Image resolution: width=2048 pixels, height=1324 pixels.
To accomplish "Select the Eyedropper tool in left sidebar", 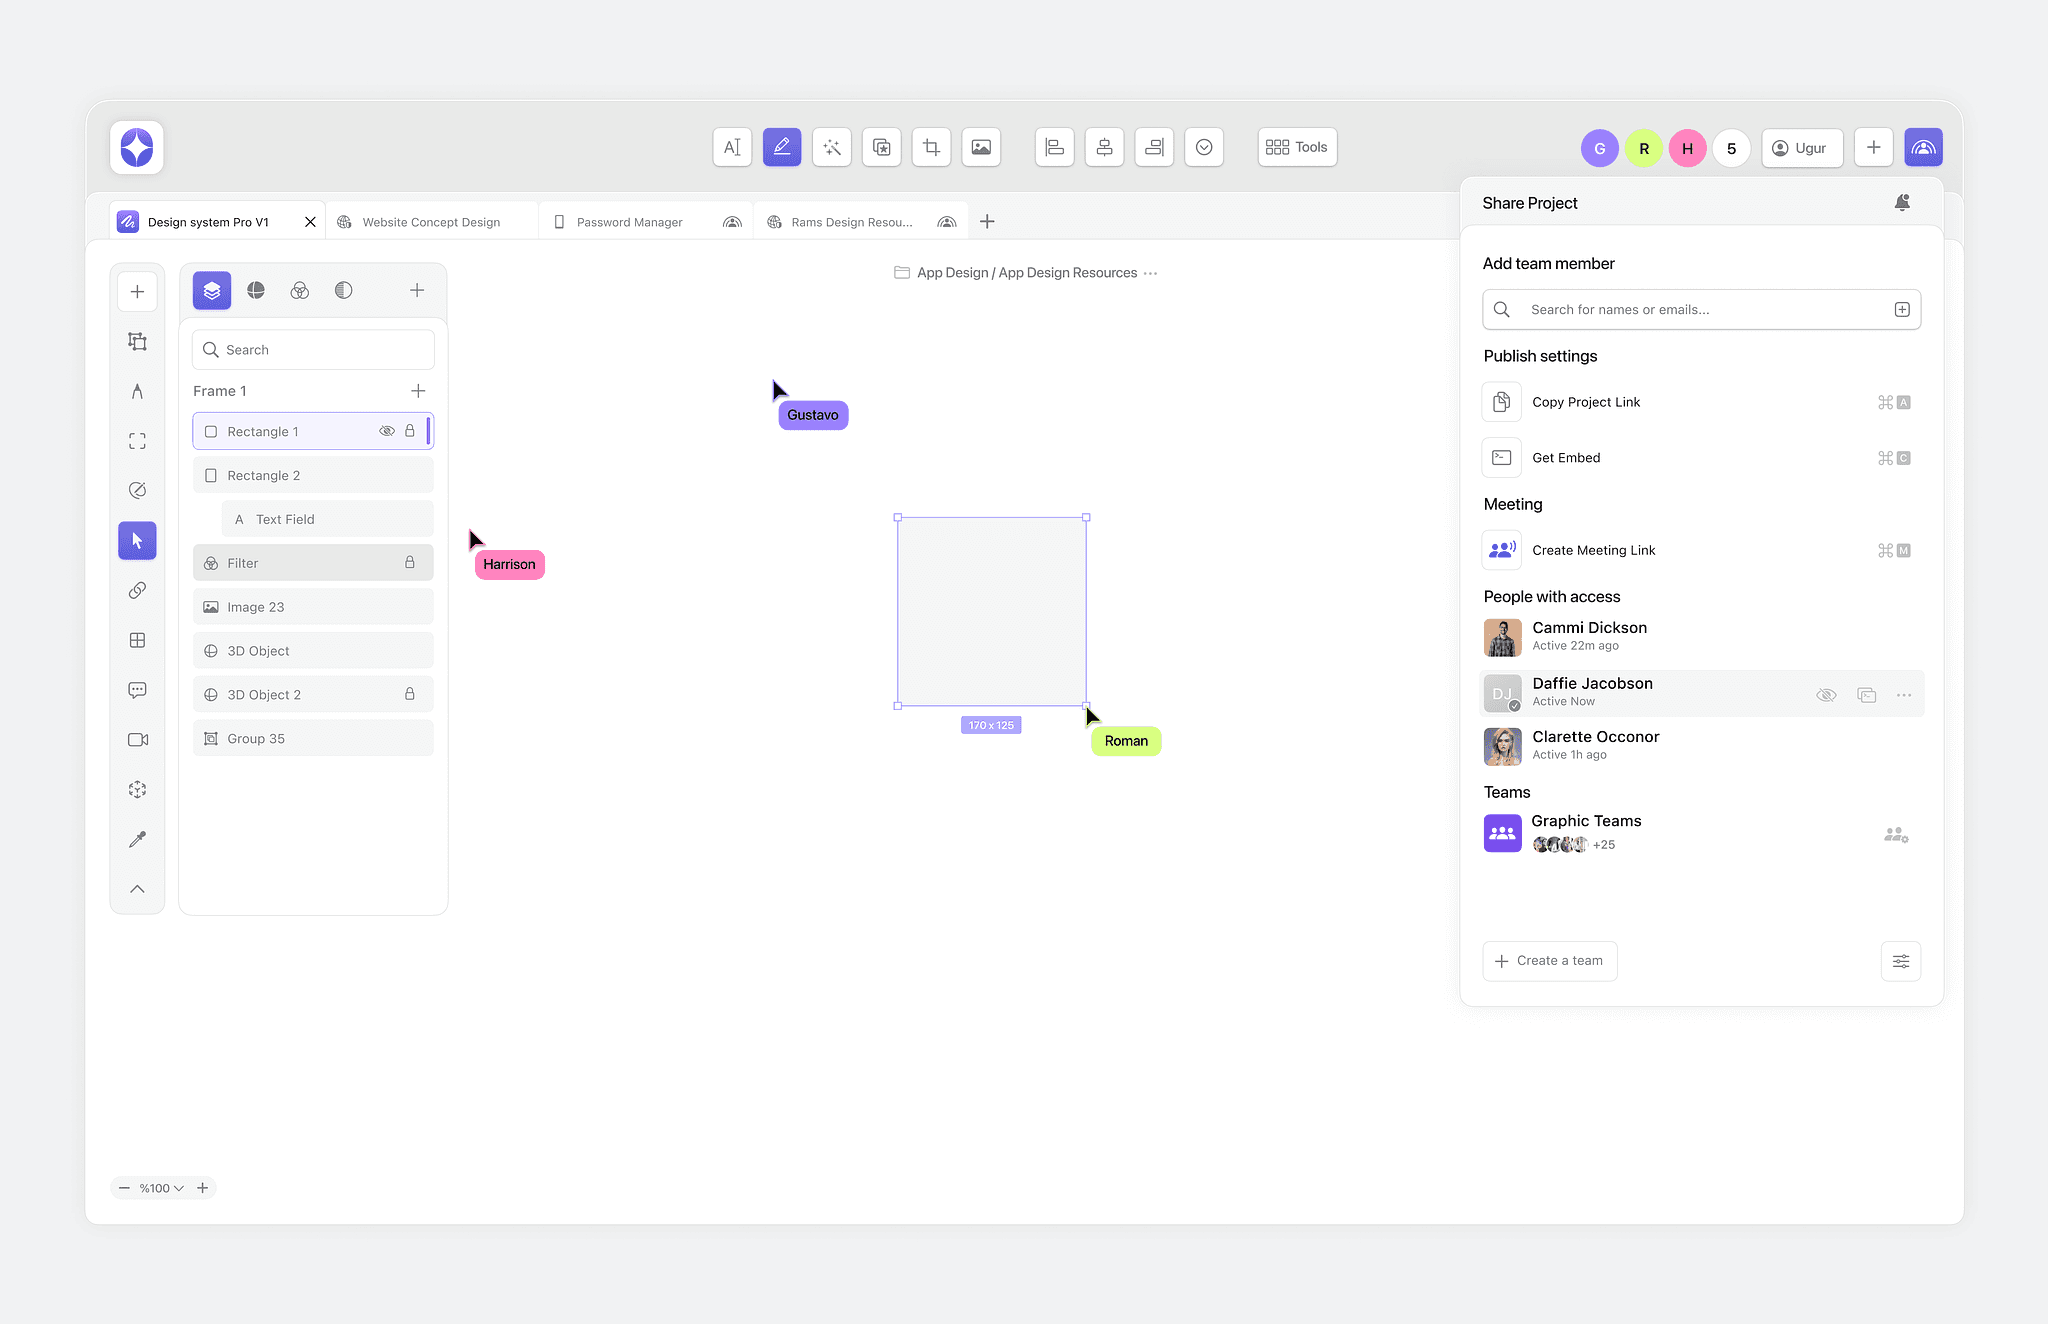I will (x=137, y=838).
